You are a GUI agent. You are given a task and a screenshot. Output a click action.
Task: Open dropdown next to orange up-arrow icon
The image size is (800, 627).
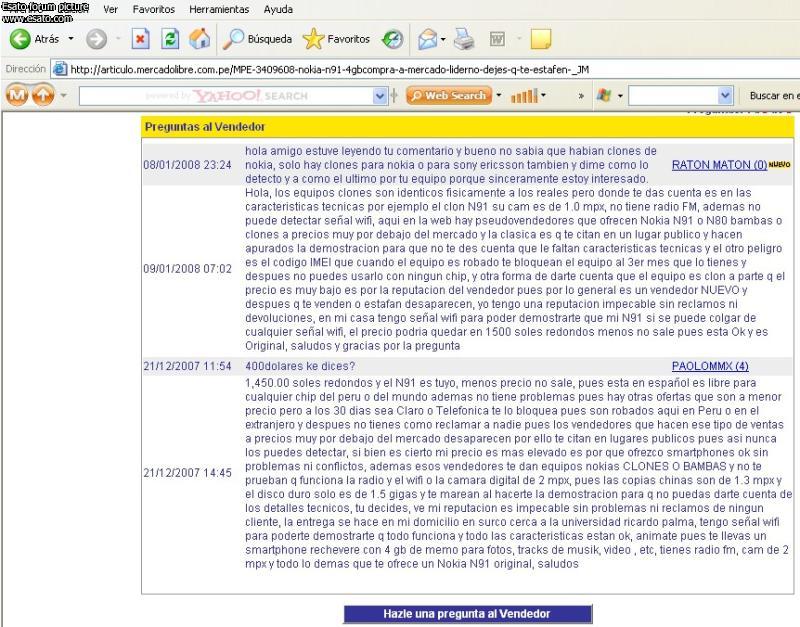(x=63, y=95)
